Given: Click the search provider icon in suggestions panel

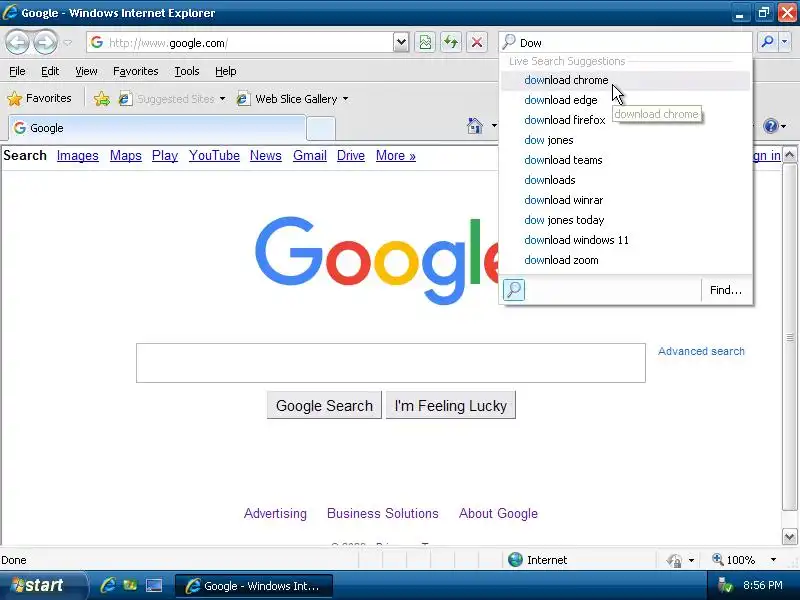Looking at the screenshot, I should 514,290.
